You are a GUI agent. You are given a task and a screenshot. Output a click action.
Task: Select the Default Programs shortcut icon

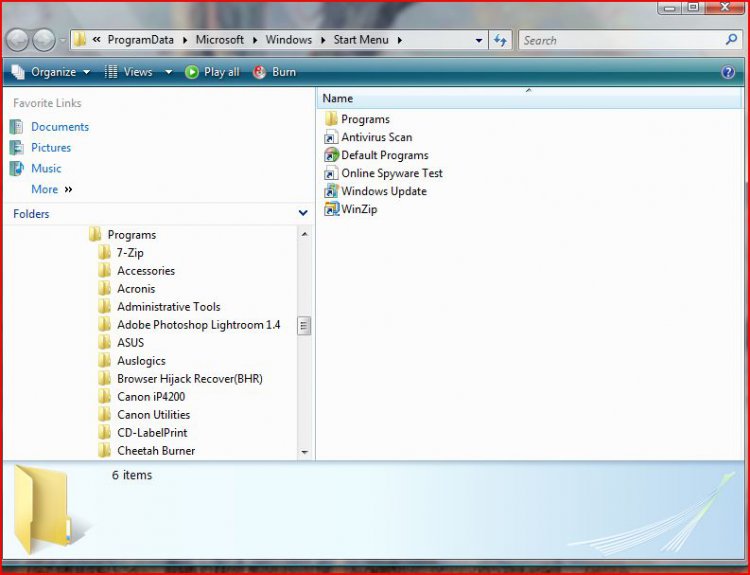tap(331, 155)
